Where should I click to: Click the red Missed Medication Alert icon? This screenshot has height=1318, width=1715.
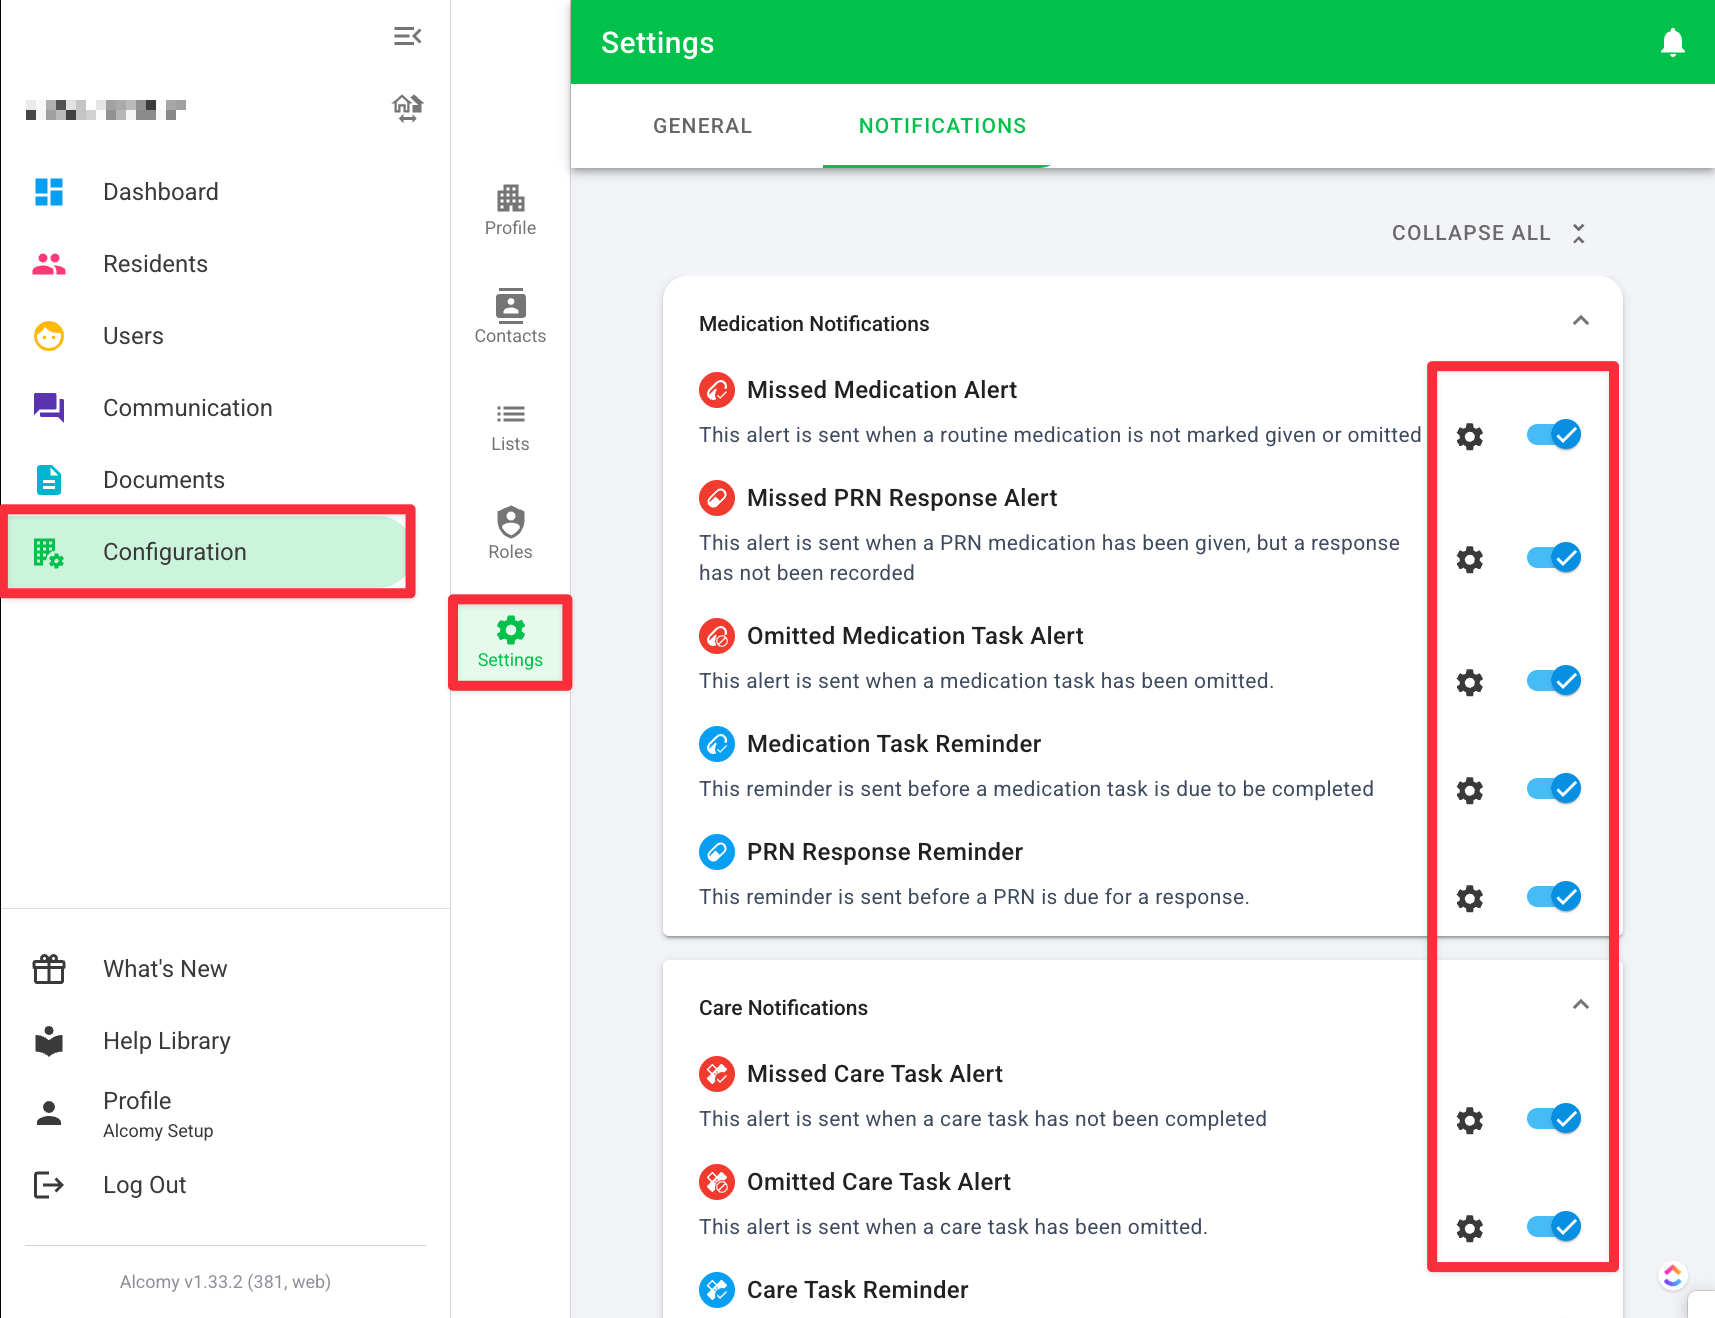click(x=717, y=390)
